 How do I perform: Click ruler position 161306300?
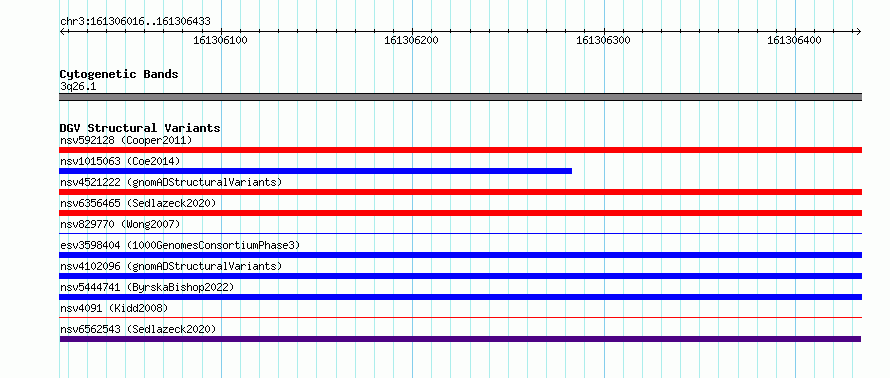pyautogui.click(x=603, y=40)
